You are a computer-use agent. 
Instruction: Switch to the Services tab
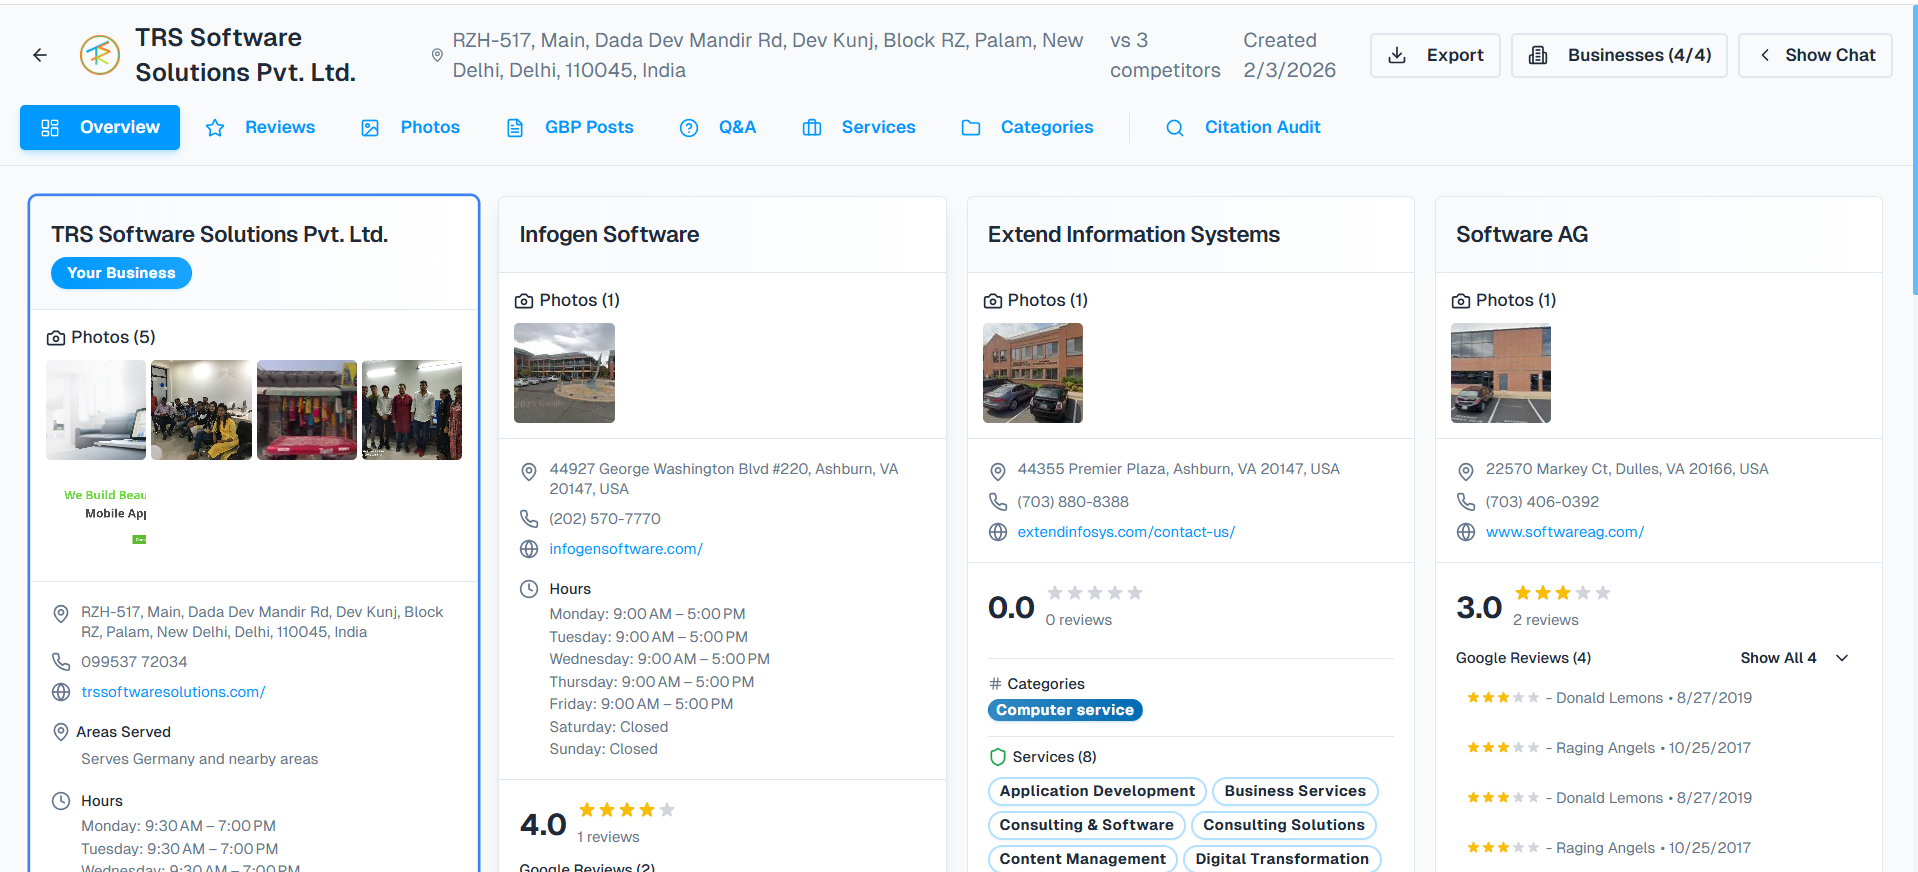[859, 127]
